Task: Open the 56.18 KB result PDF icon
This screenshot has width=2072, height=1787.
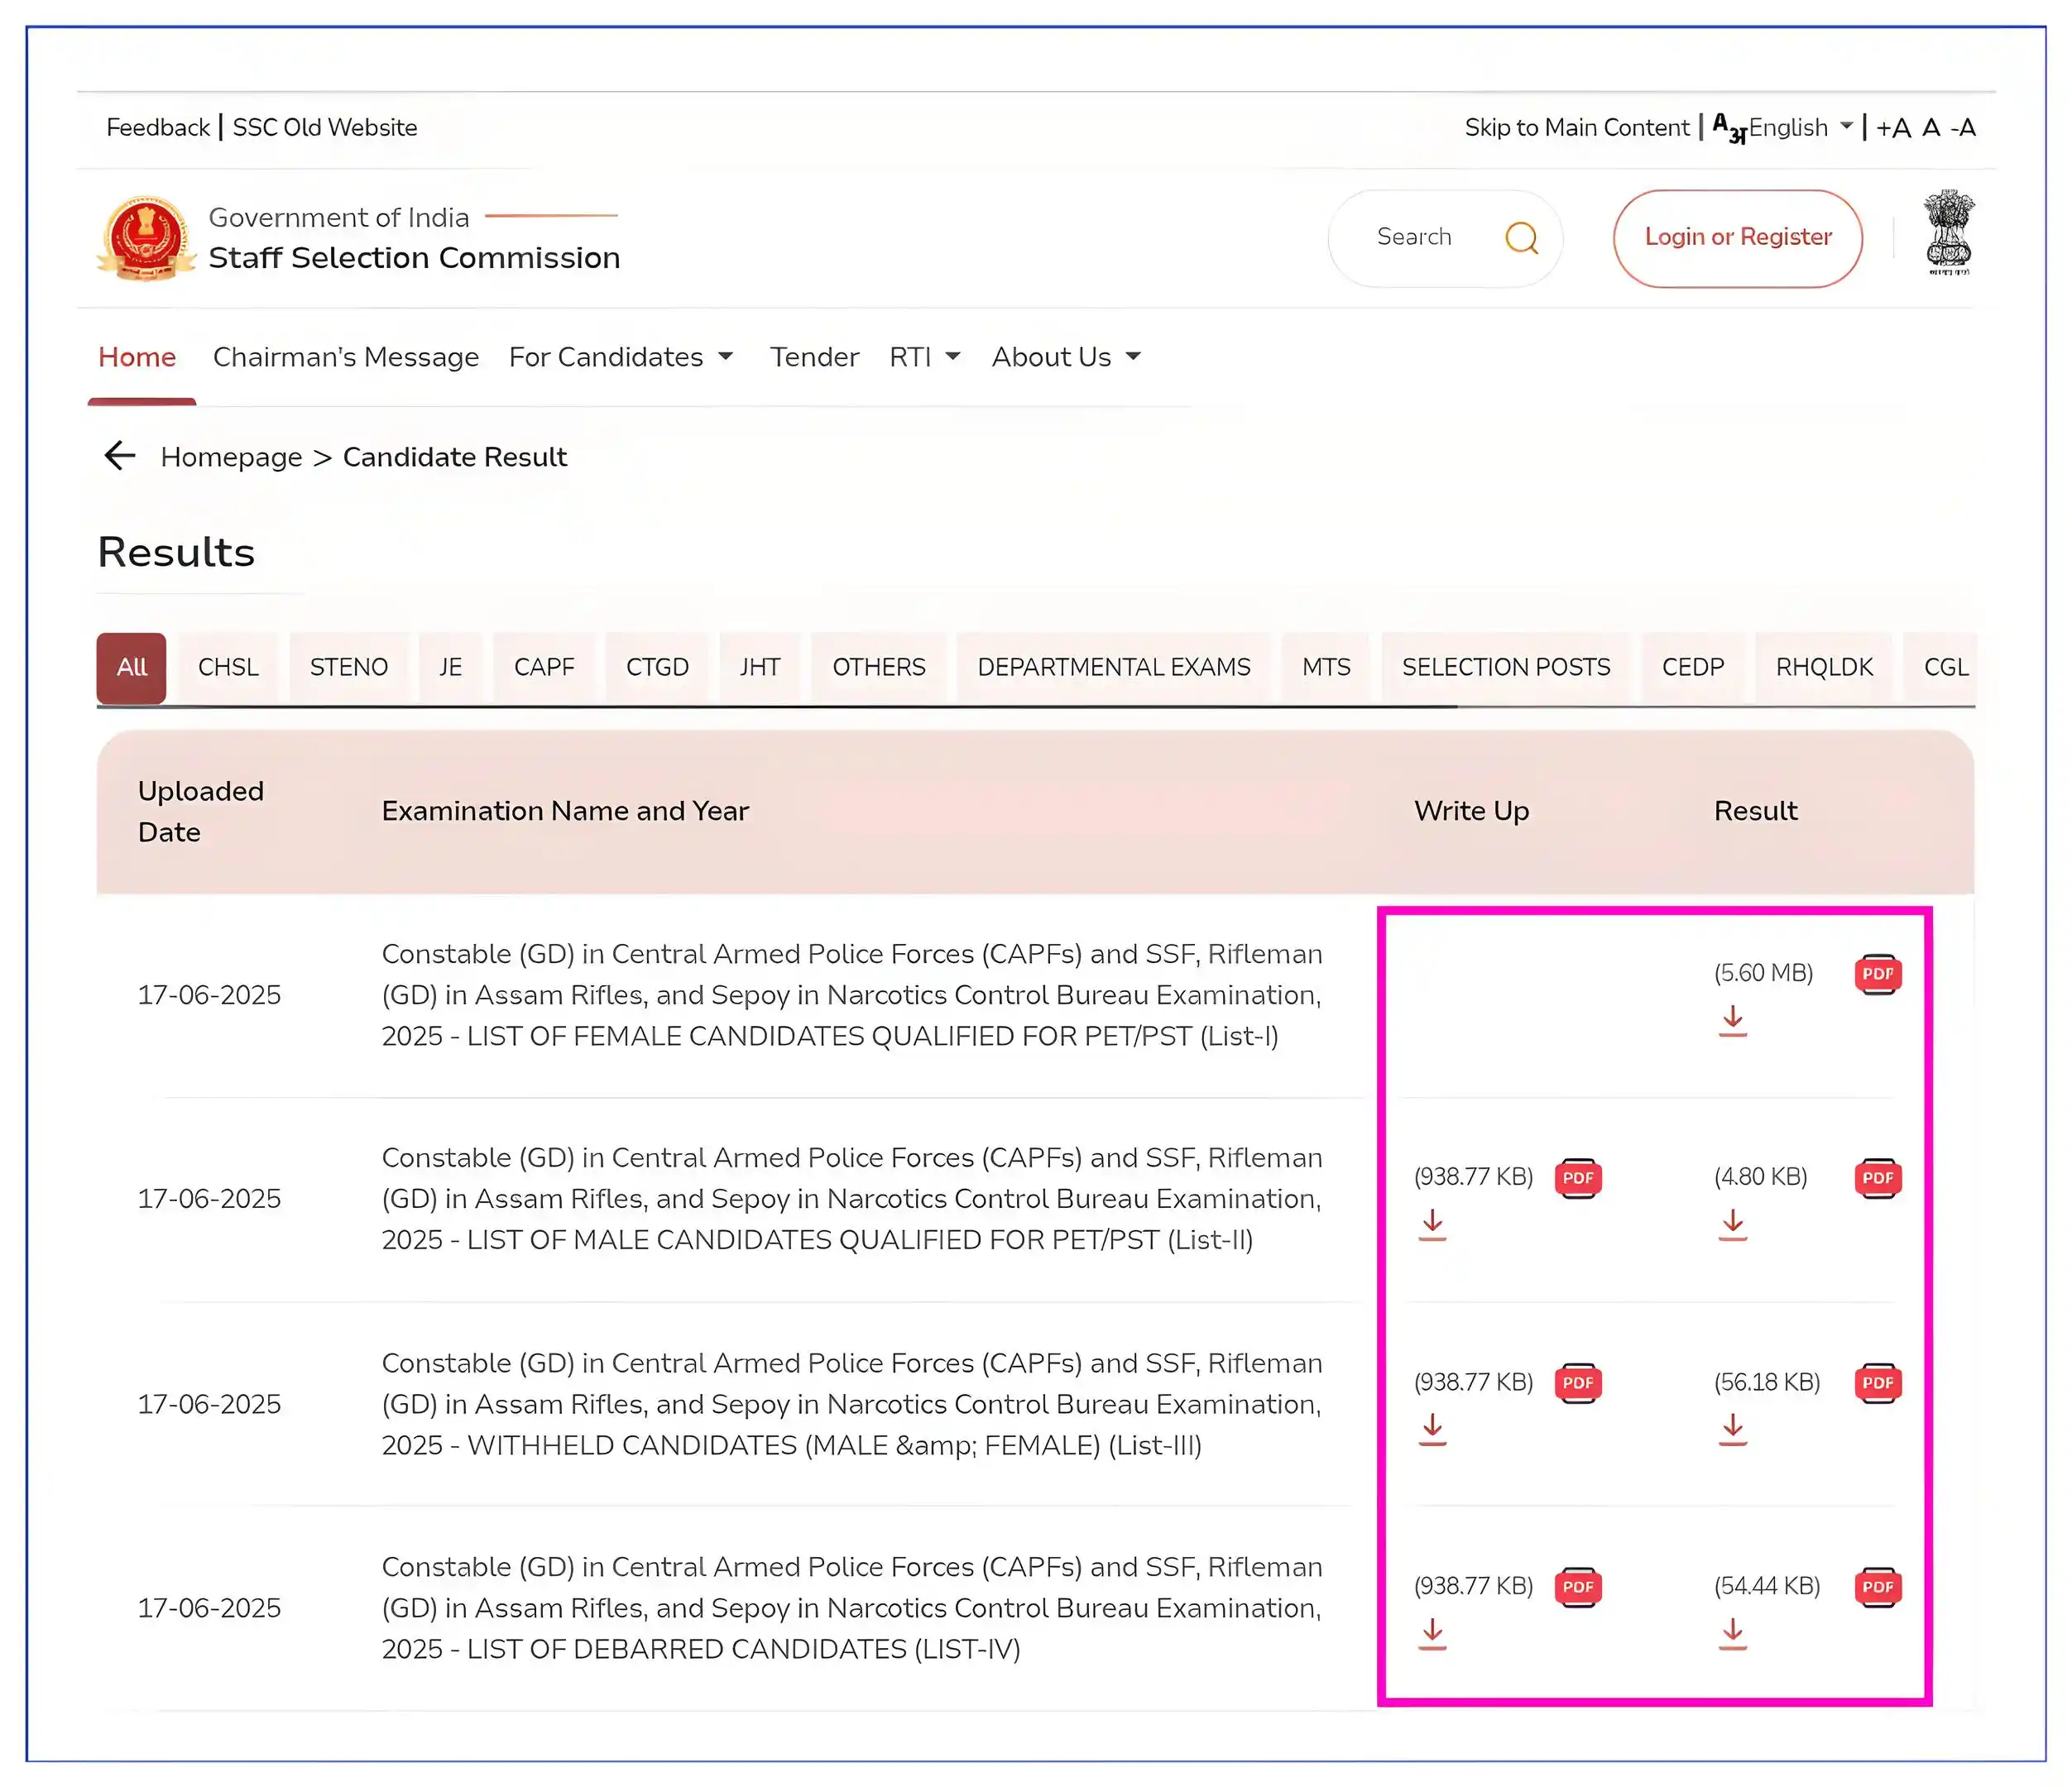Action: coord(1877,1383)
